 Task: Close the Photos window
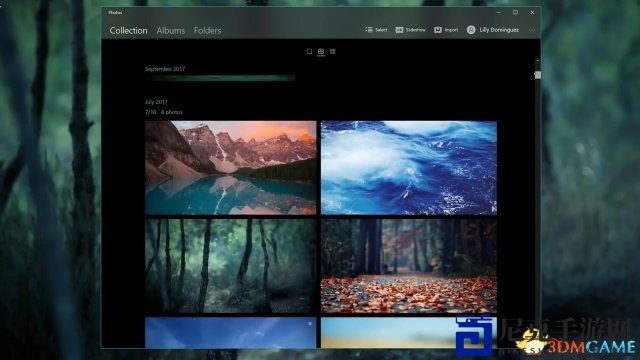pos(532,13)
